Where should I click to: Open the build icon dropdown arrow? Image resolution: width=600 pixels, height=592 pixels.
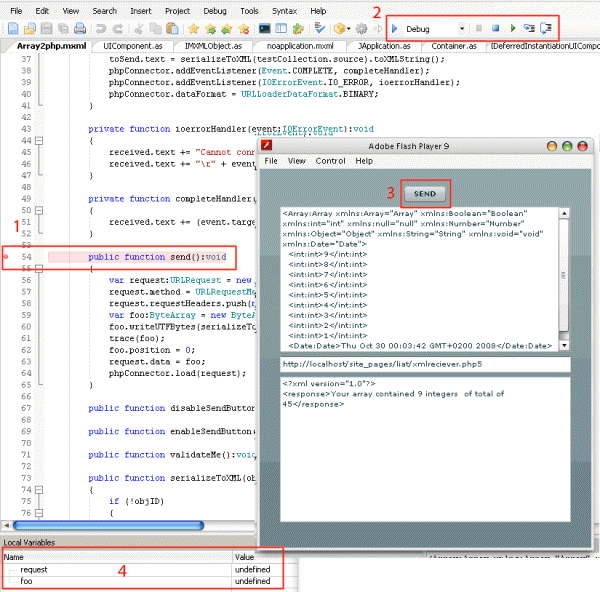coord(349,29)
